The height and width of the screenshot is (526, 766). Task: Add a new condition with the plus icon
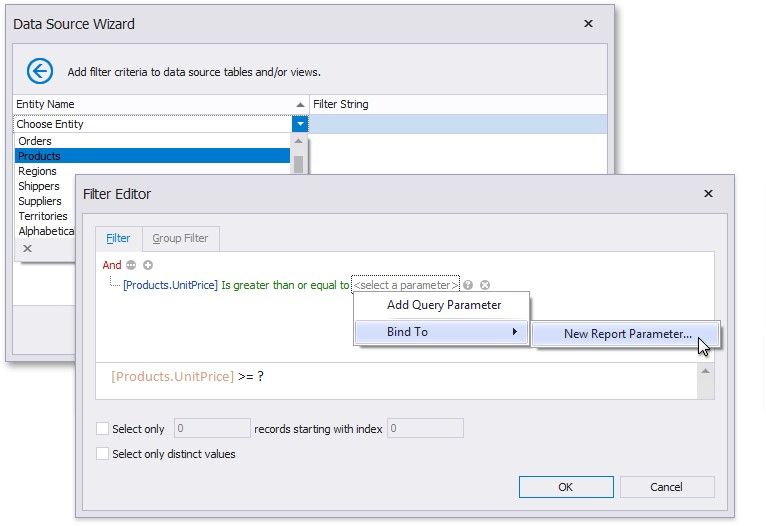pos(148,265)
